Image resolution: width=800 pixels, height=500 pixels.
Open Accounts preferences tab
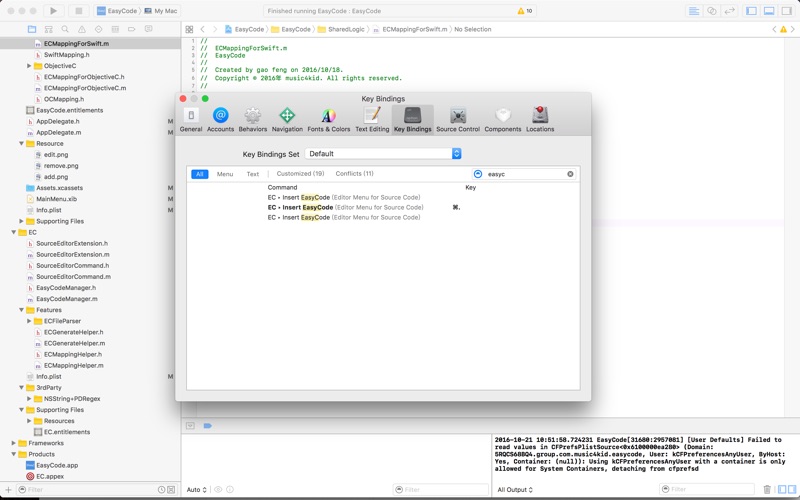click(220, 119)
